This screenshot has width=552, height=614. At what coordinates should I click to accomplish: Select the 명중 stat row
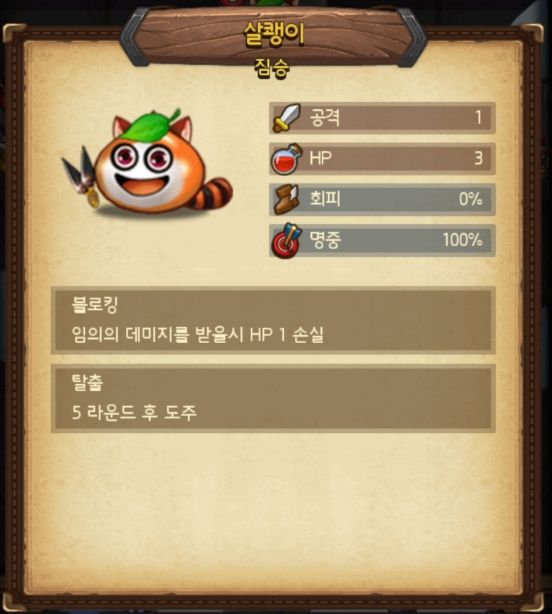[382, 240]
